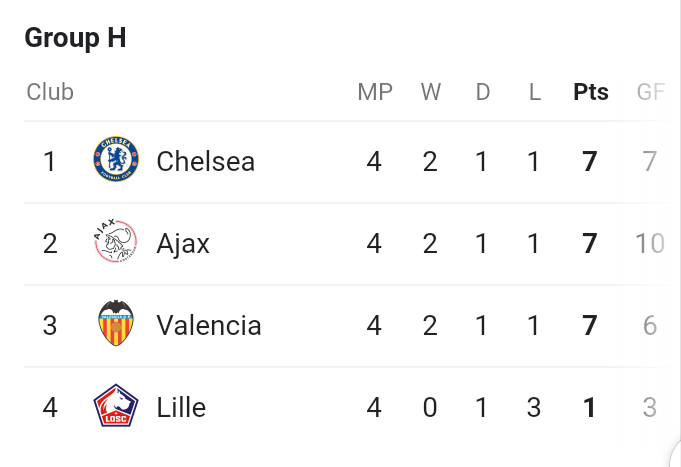Click the Lille LOSC crest icon
The width and height of the screenshot is (681, 467).
[x=116, y=405]
